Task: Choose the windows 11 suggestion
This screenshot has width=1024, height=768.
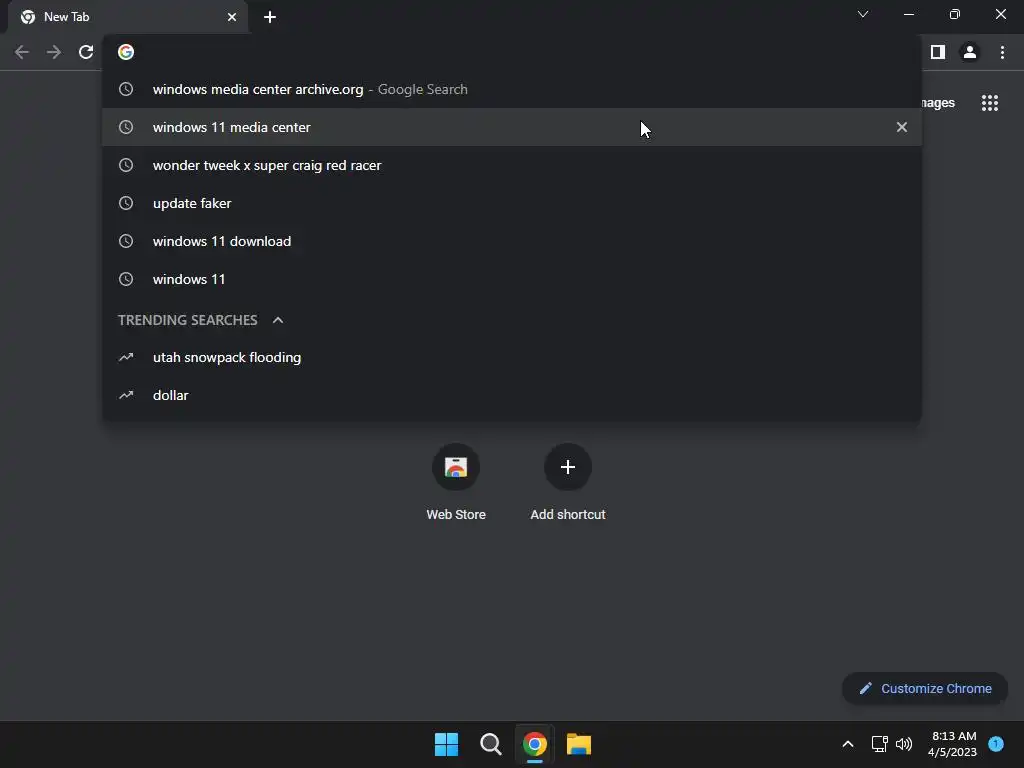Action: click(x=512, y=279)
